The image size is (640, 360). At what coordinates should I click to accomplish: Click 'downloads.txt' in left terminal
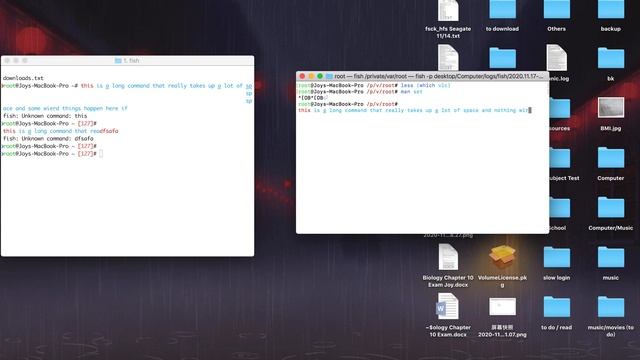click(23, 78)
